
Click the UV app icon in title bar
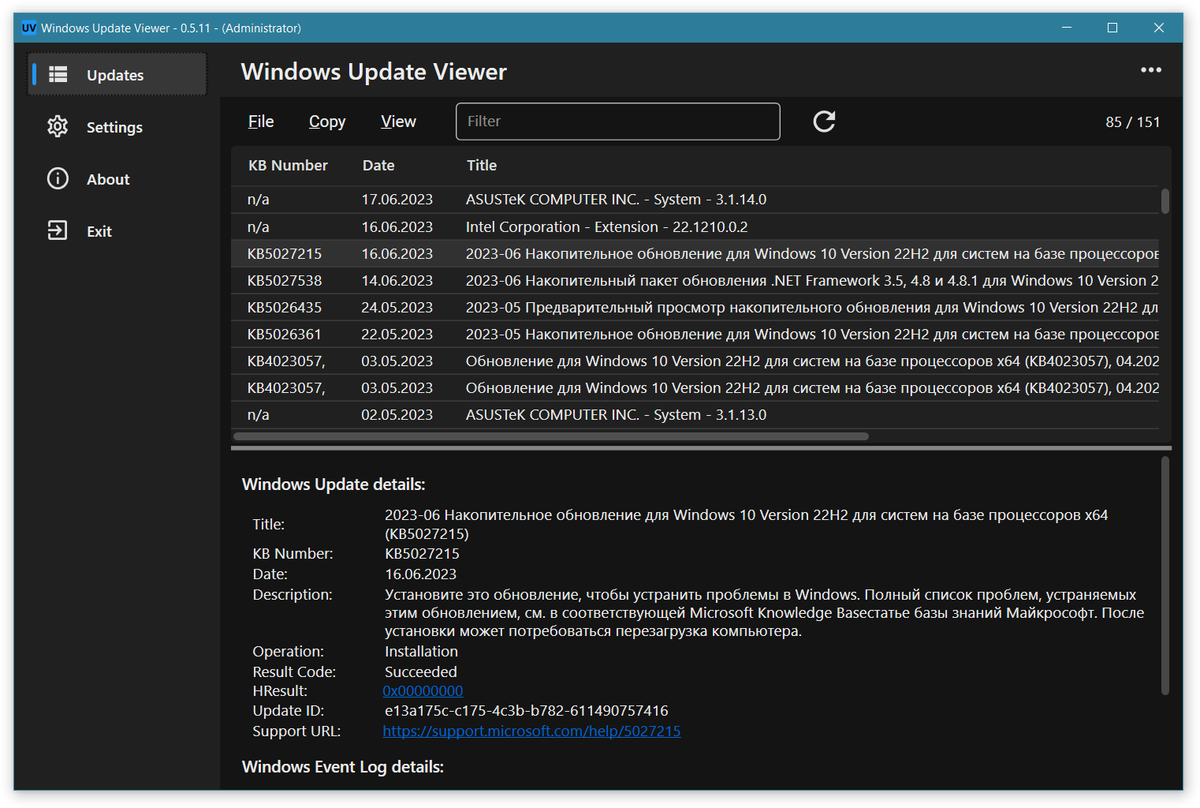pyautogui.click(x=29, y=28)
